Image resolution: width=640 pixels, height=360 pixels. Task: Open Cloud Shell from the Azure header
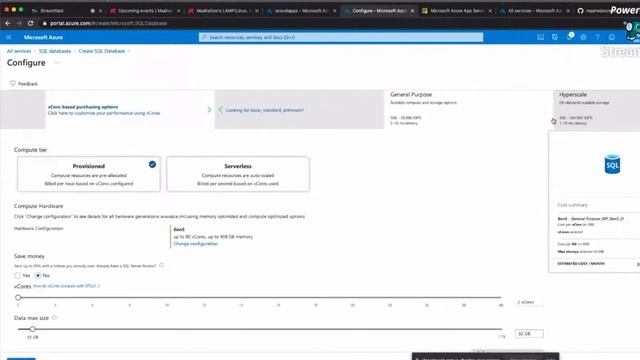click(540, 37)
